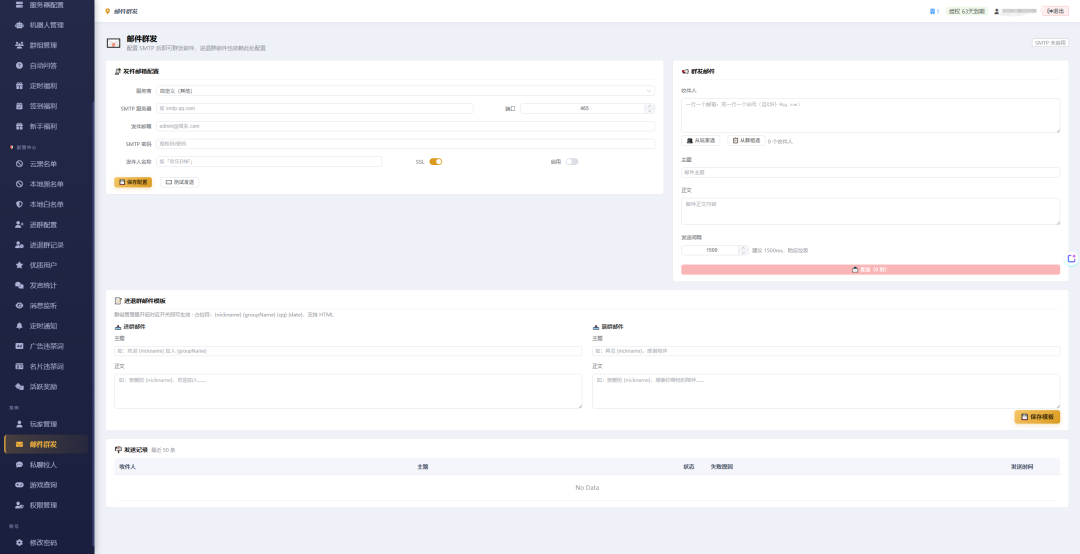Click the 玩家管理 person icon
Viewport: 1080px width, 554px height.
click(x=19, y=424)
